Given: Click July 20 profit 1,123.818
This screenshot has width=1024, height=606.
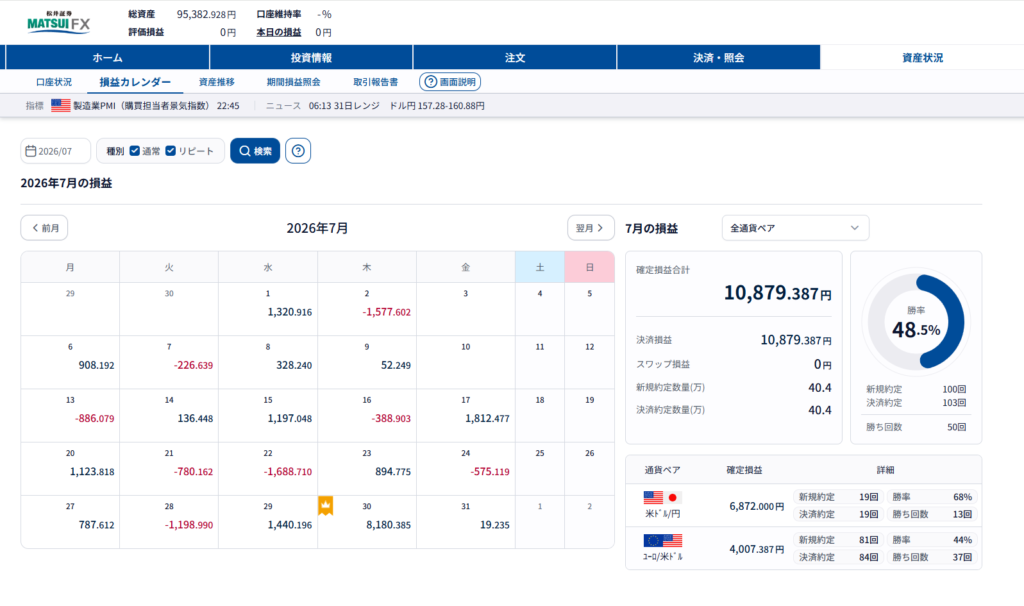Looking at the screenshot, I should click(92, 471).
